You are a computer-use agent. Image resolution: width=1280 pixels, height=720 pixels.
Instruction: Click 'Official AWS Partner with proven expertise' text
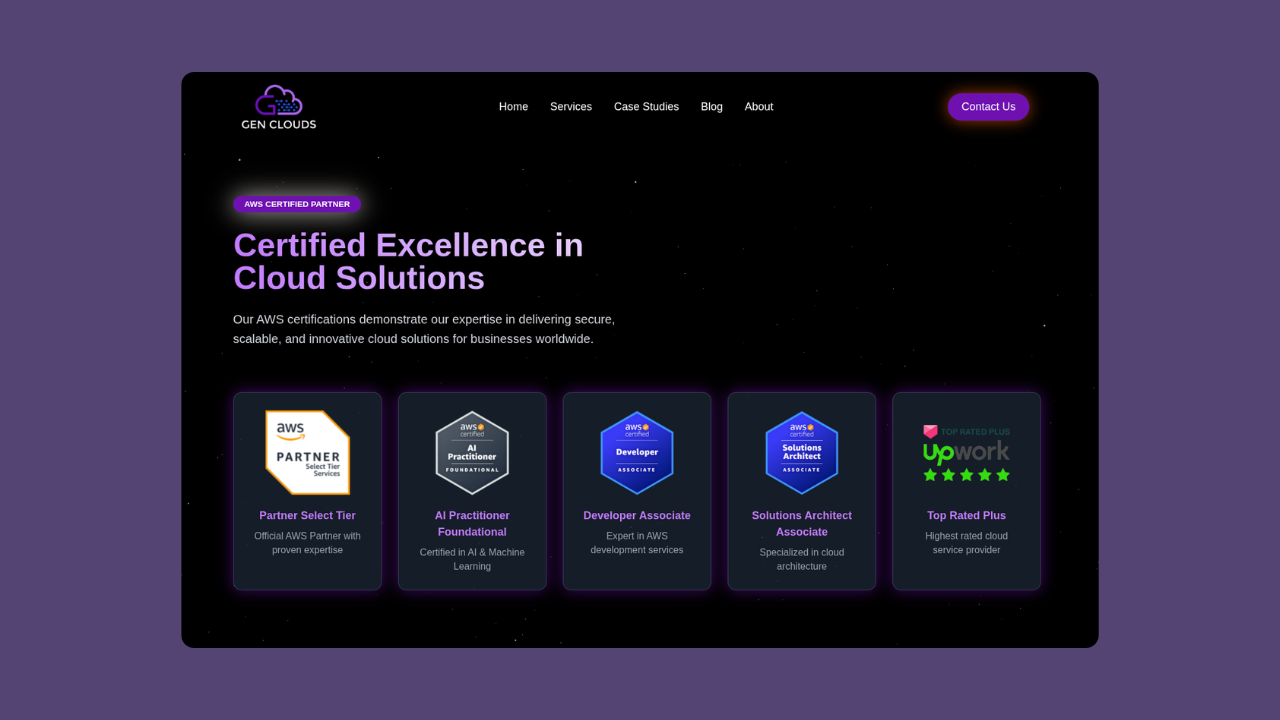coord(307,543)
